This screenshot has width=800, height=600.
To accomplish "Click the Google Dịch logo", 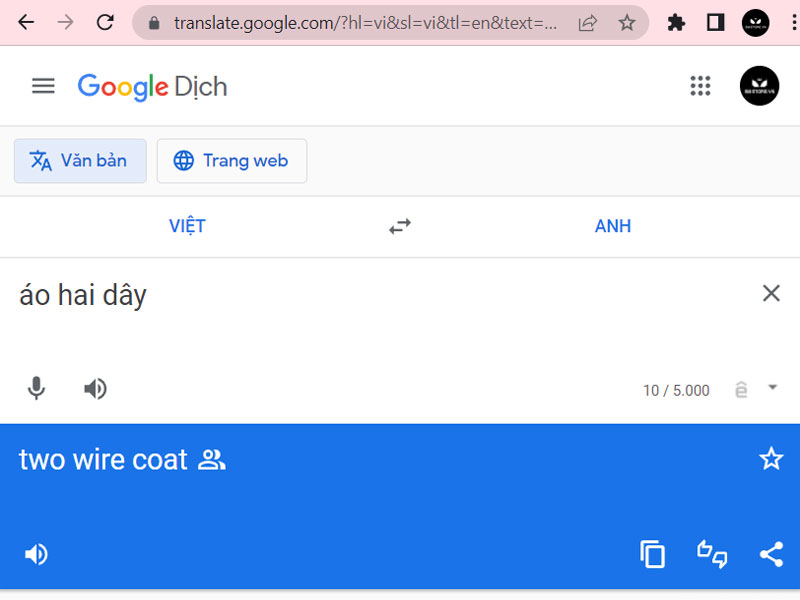I will [x=152, y=87].
